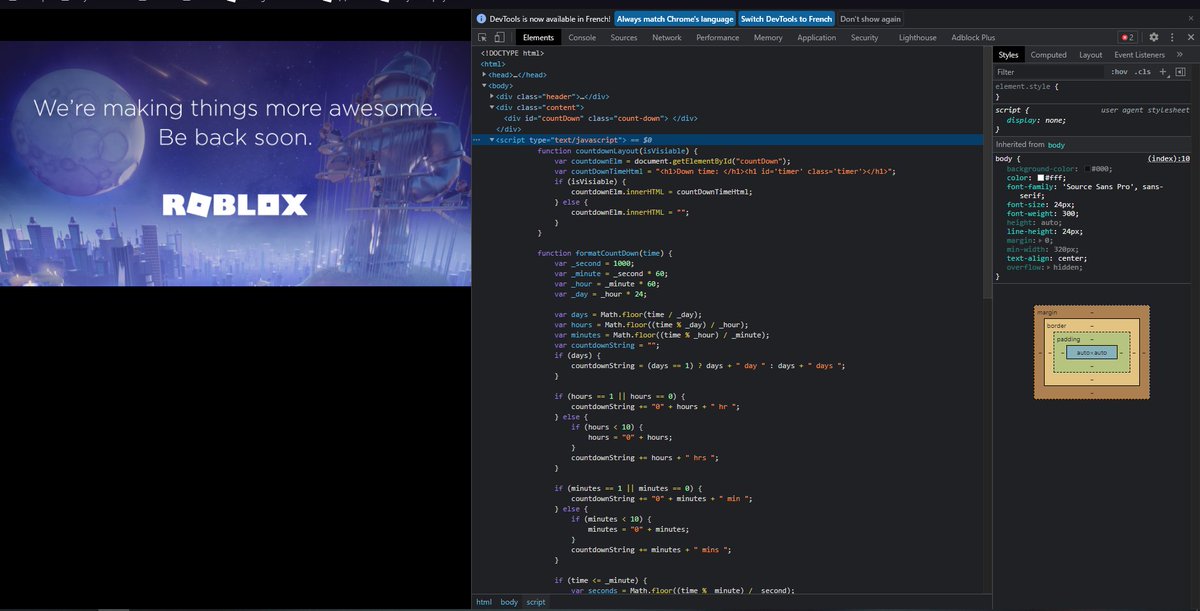
Task: Open the (index):10 source link
Action: coord(1169,159)
